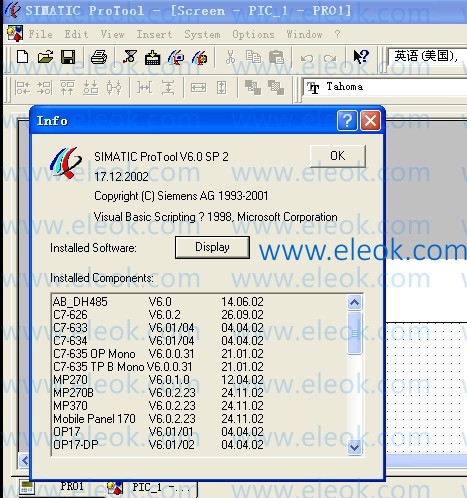The image size is (467, 498).
Task: Activate the context help arrow icon
Action: point(361,57)
